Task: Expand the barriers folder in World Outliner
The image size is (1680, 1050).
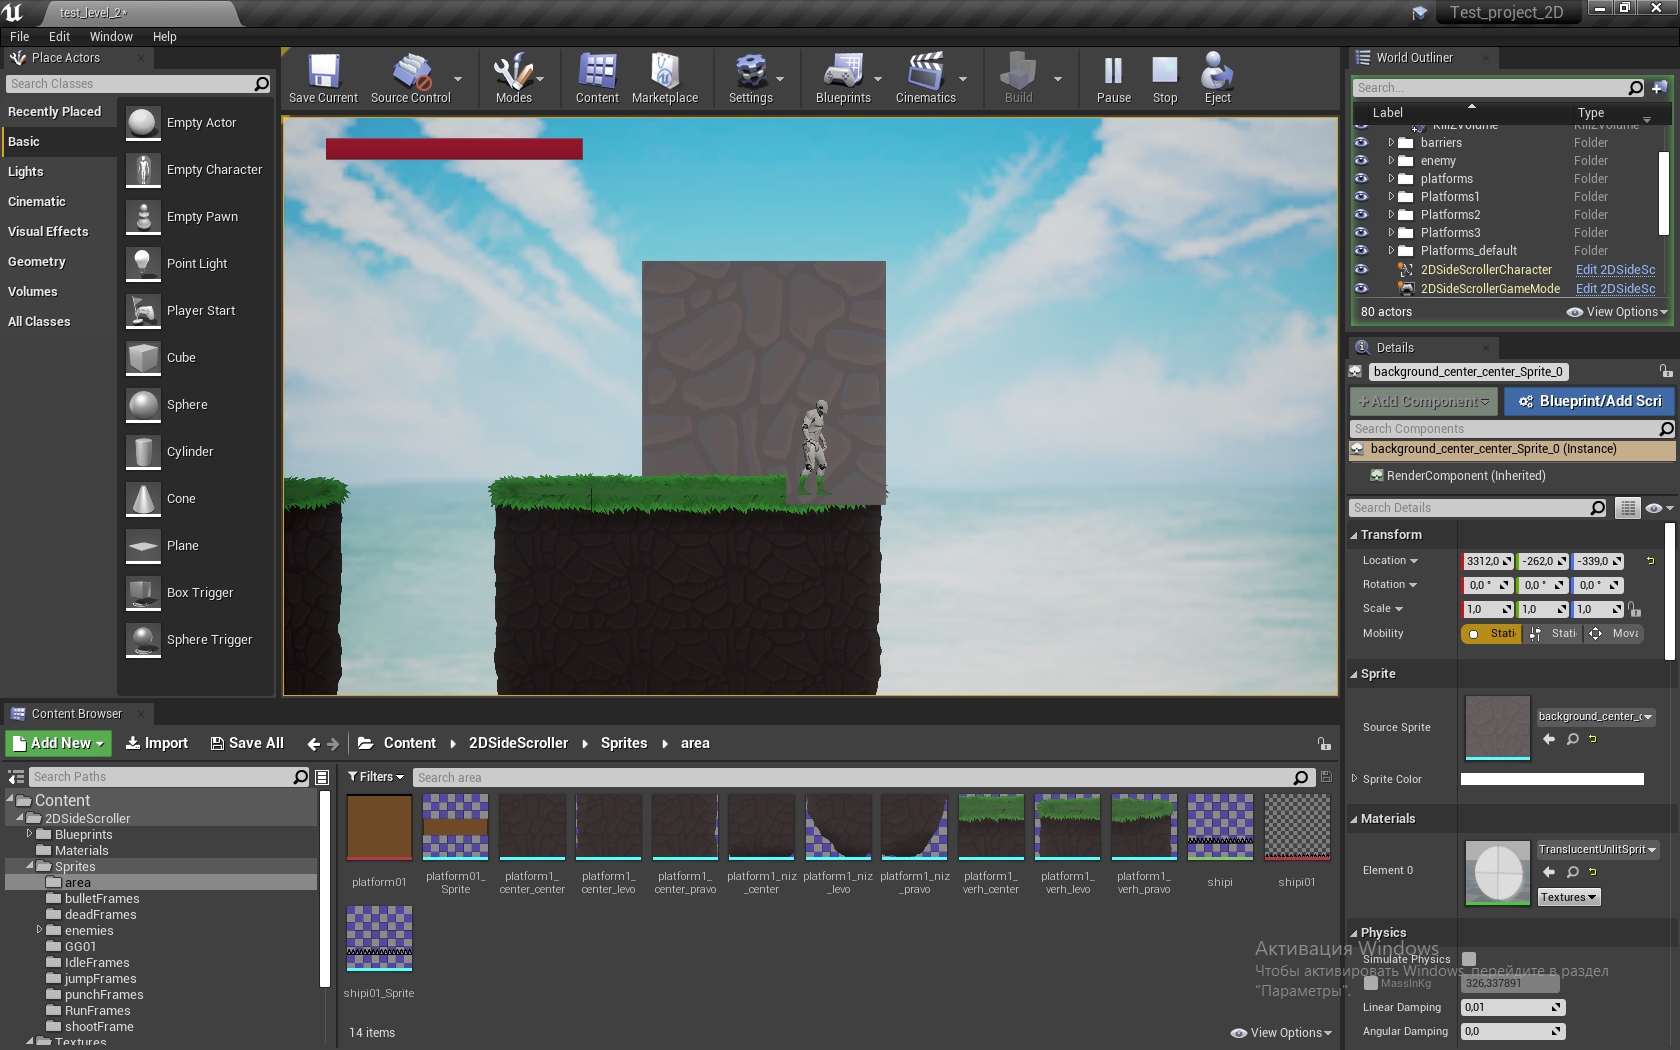Action: (x=1391, y=143)
